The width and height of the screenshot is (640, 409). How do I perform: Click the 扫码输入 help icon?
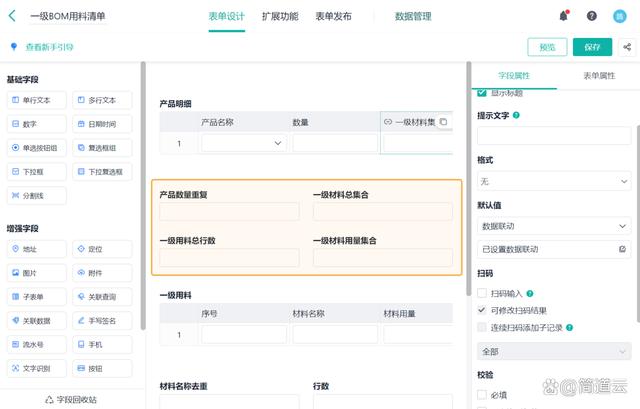pyautogui.click(x=530, y=293)
